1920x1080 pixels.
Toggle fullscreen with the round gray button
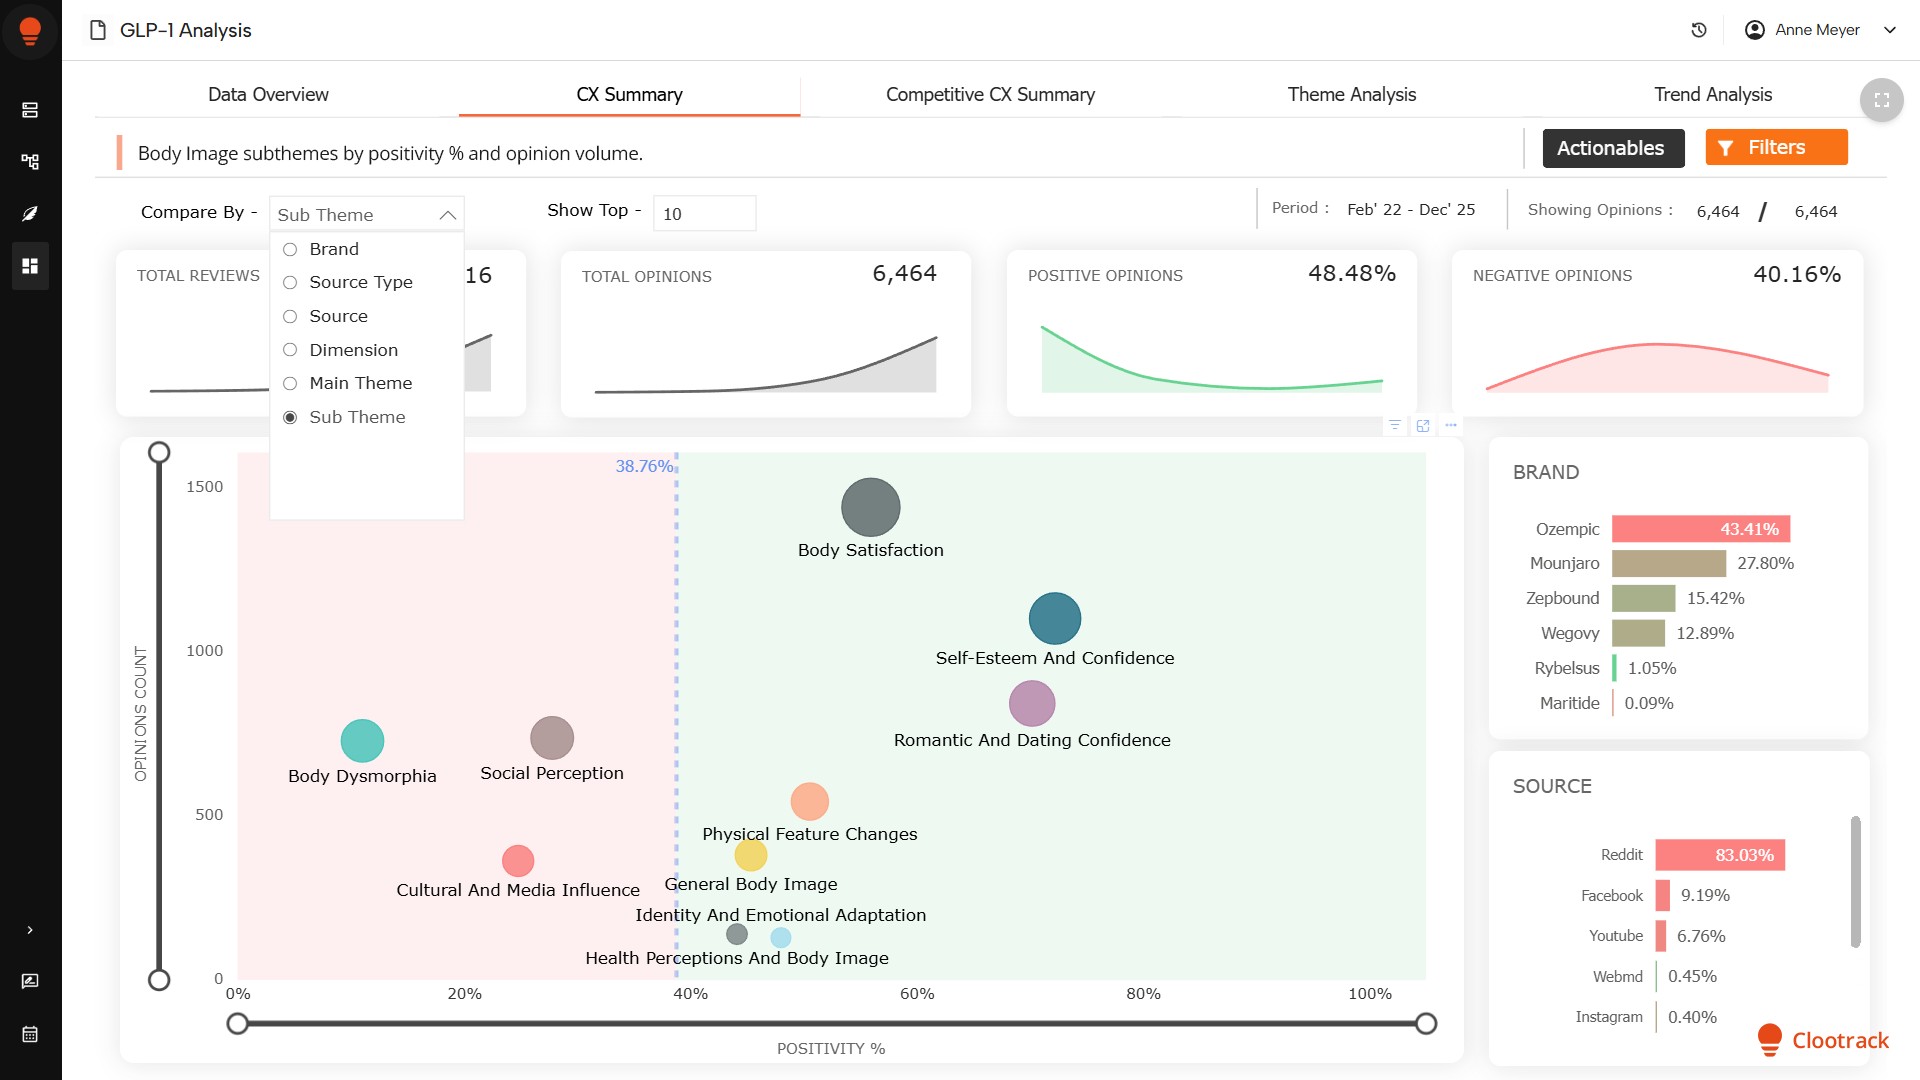tap(1880, 100)
